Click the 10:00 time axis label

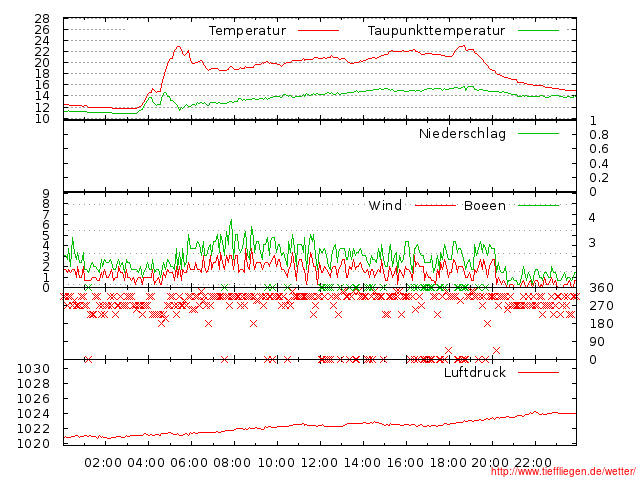pyautogui.click(x=276, y=463)
